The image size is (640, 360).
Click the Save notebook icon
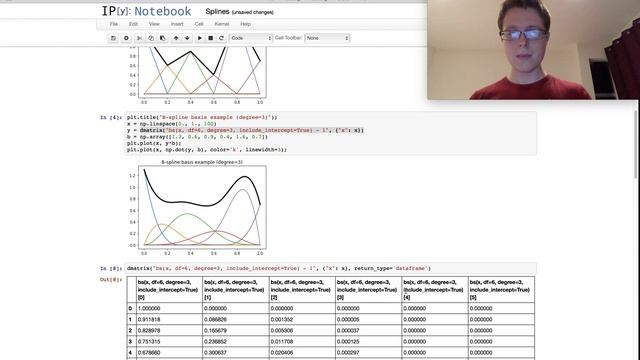(113, 38)
